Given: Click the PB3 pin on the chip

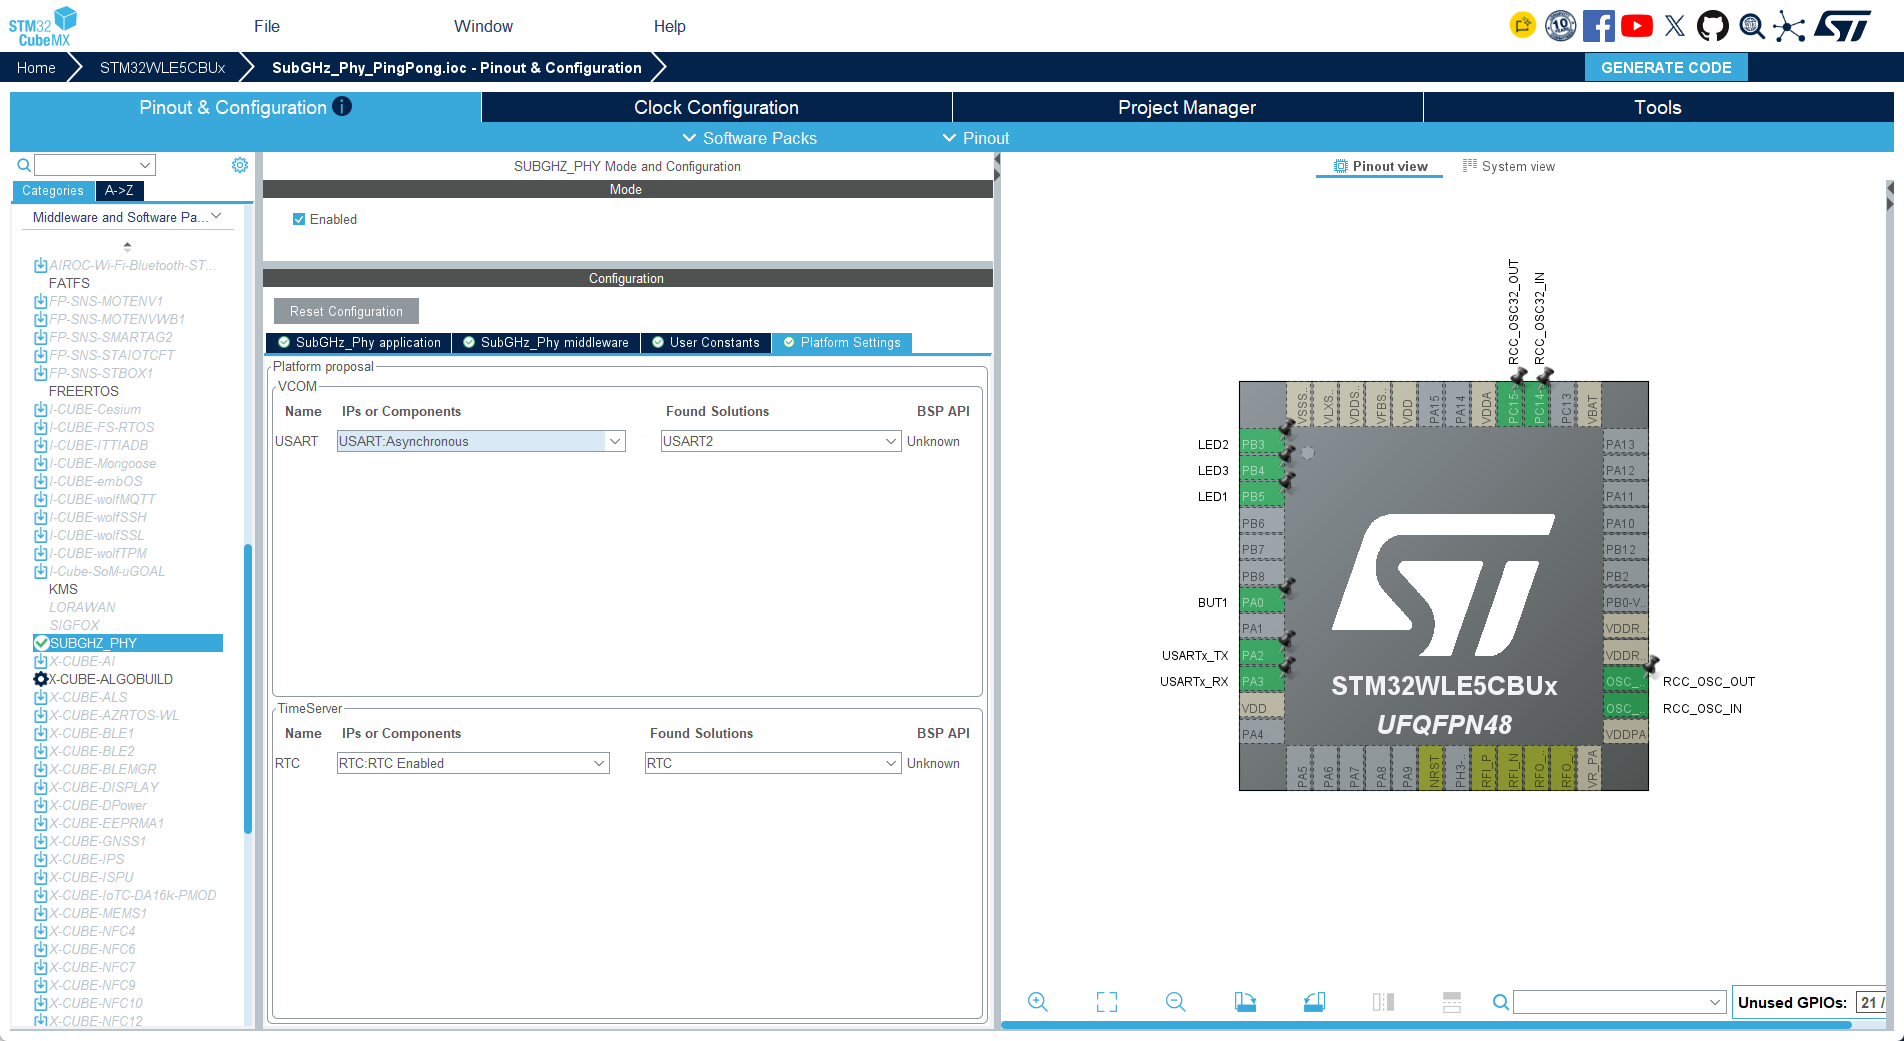Looking at the screenshot, I should [x=1261, y=445].
